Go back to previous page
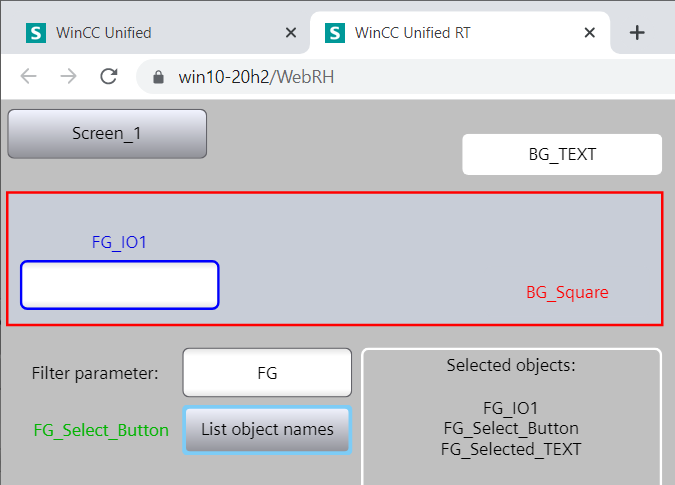This screenshot has height=485, width=675. coord(29,77)
